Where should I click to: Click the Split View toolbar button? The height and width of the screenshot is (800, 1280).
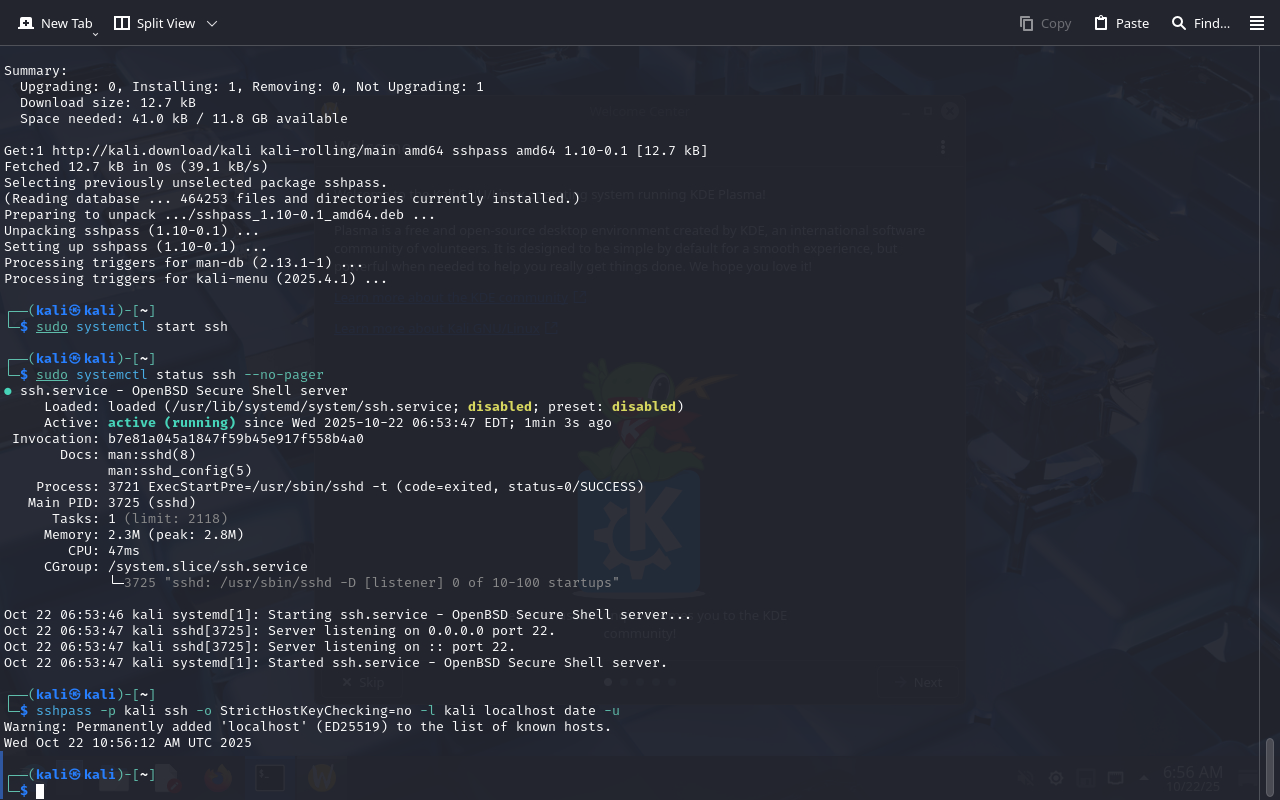coord(155,23)
